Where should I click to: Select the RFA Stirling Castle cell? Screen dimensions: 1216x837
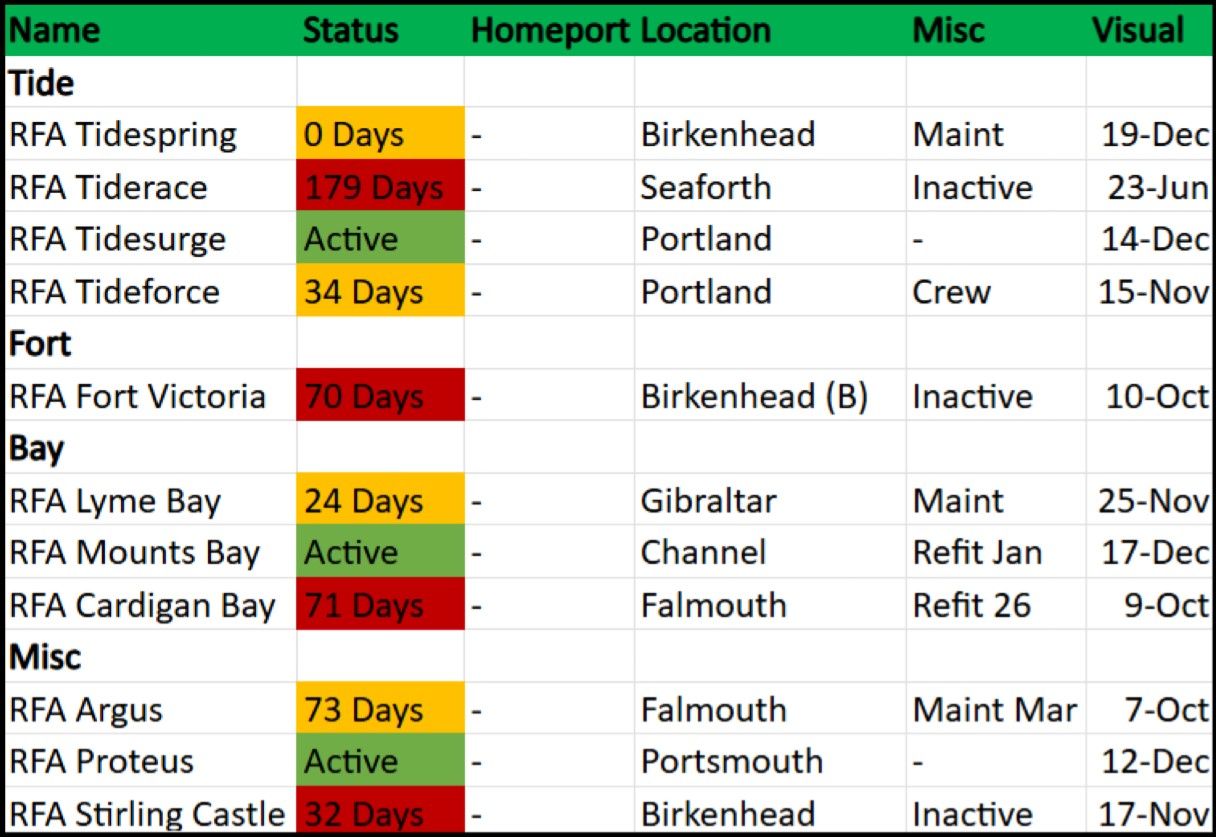point(148,814)
